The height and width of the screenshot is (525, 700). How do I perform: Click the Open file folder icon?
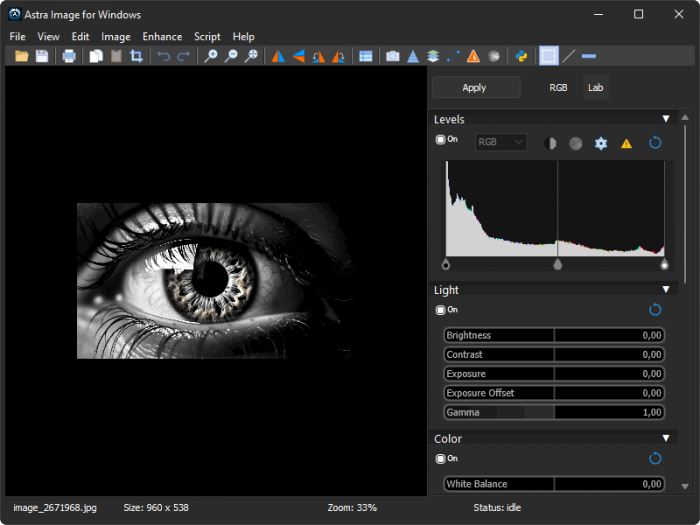(x=22, y=56)
